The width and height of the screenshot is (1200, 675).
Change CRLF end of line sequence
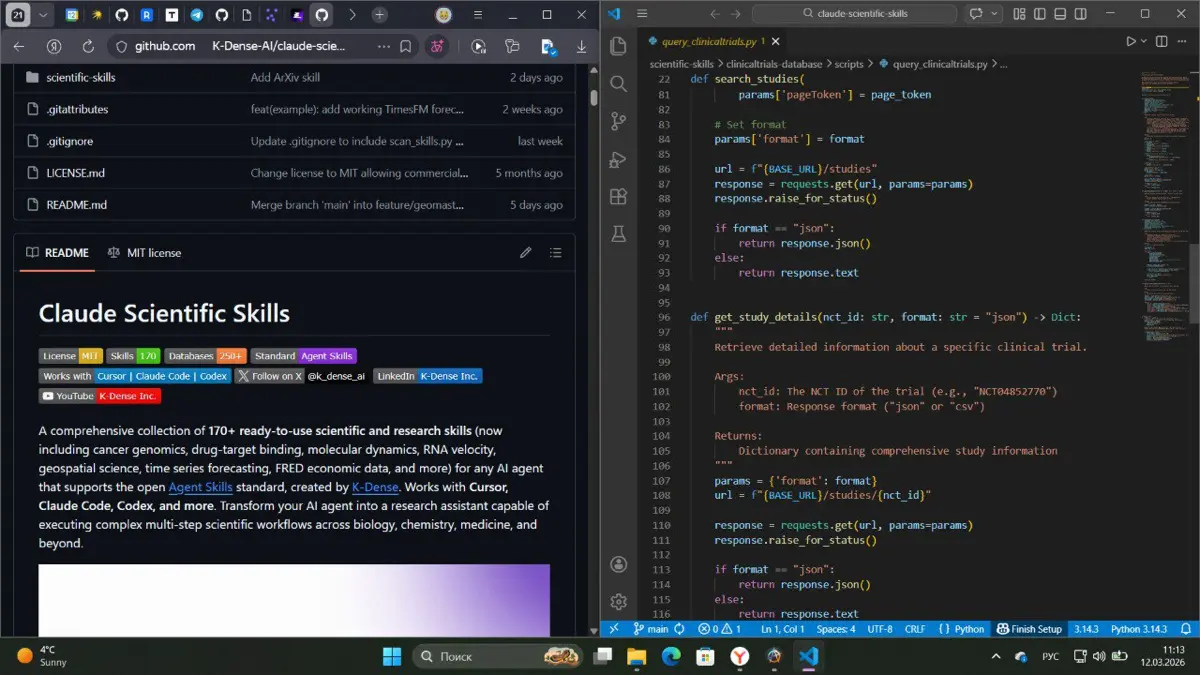[x=915, y=629]
